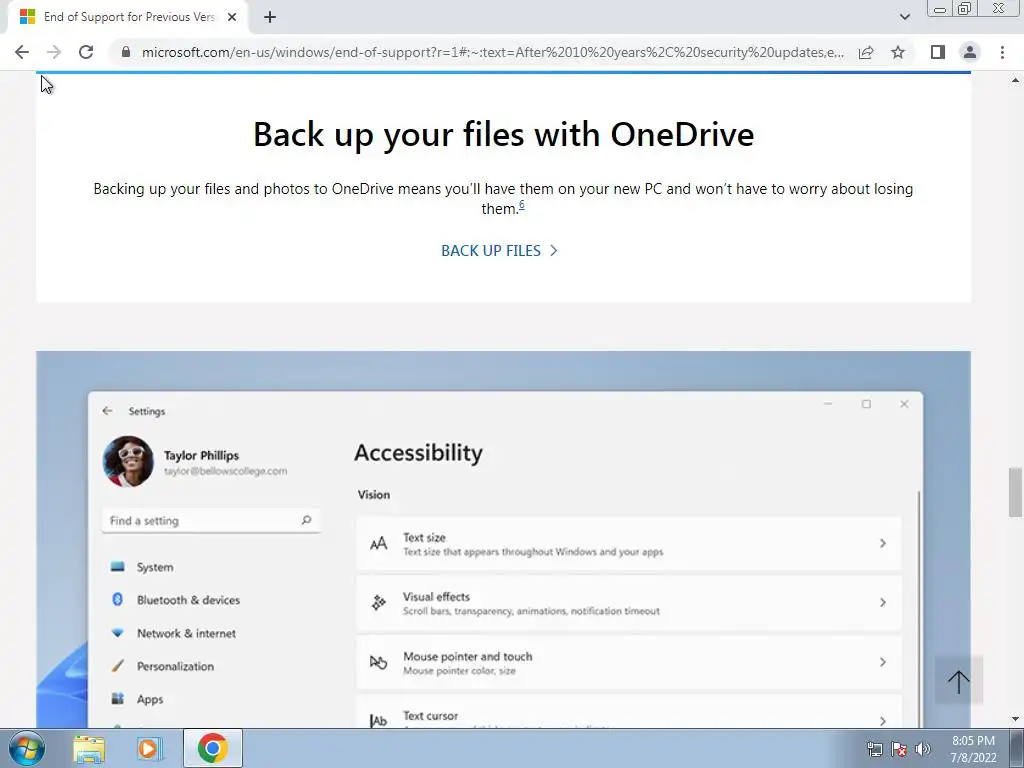Image resolution: width=1024 pixels, height=768 pixels.
Task: Open volume speaker tray icon
Action: coord(922,749)
